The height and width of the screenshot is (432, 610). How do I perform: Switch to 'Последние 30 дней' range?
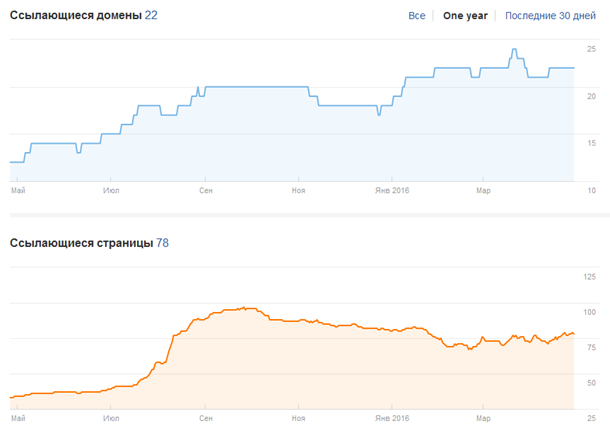tap(550, 16)
